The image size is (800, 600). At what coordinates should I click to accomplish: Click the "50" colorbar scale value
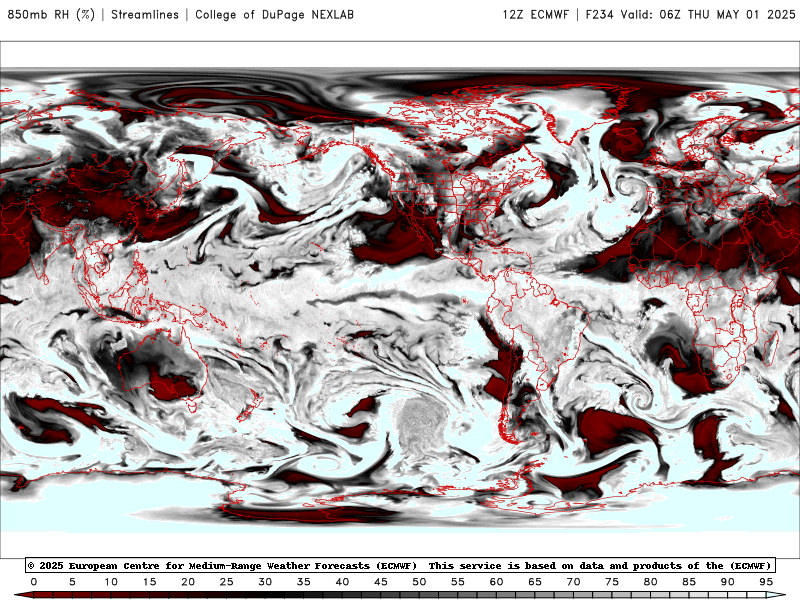[419, 582]
